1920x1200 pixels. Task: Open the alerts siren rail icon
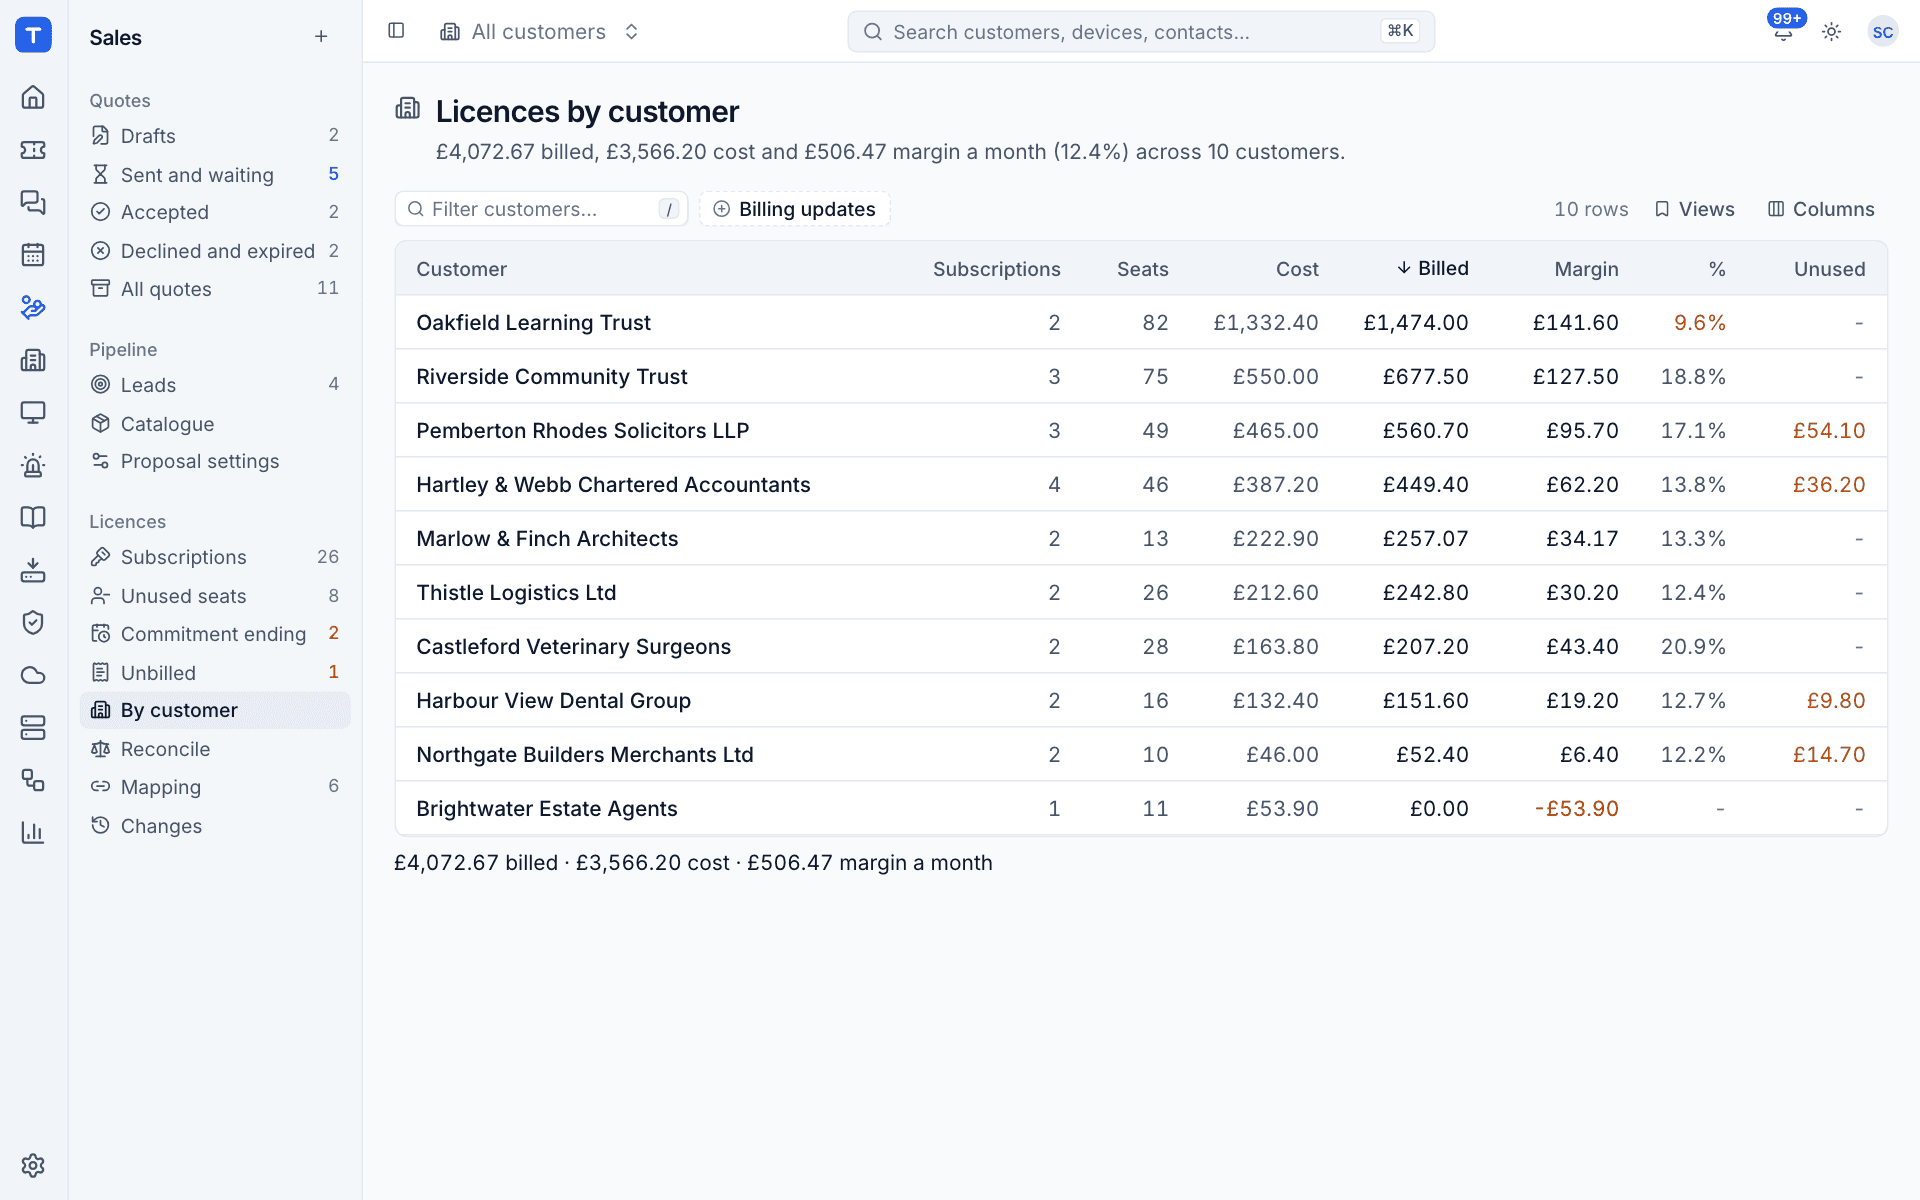click(x=33, y=465)
